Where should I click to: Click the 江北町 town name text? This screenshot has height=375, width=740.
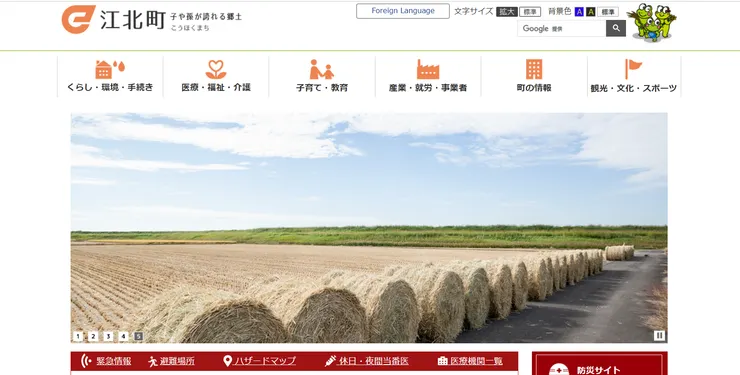(133, 20)
